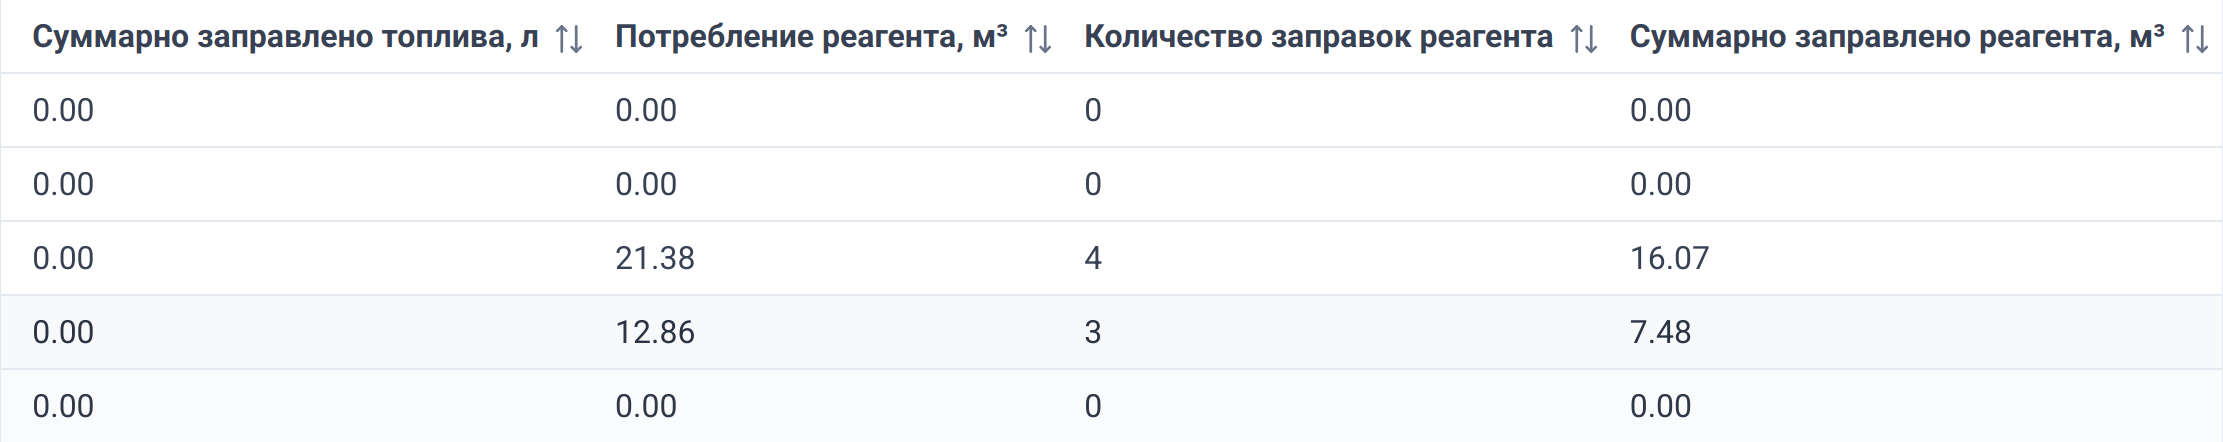Select first row fuel value 0.00
The height and width of the screenshot is (442, 2223).
[63, 110]
